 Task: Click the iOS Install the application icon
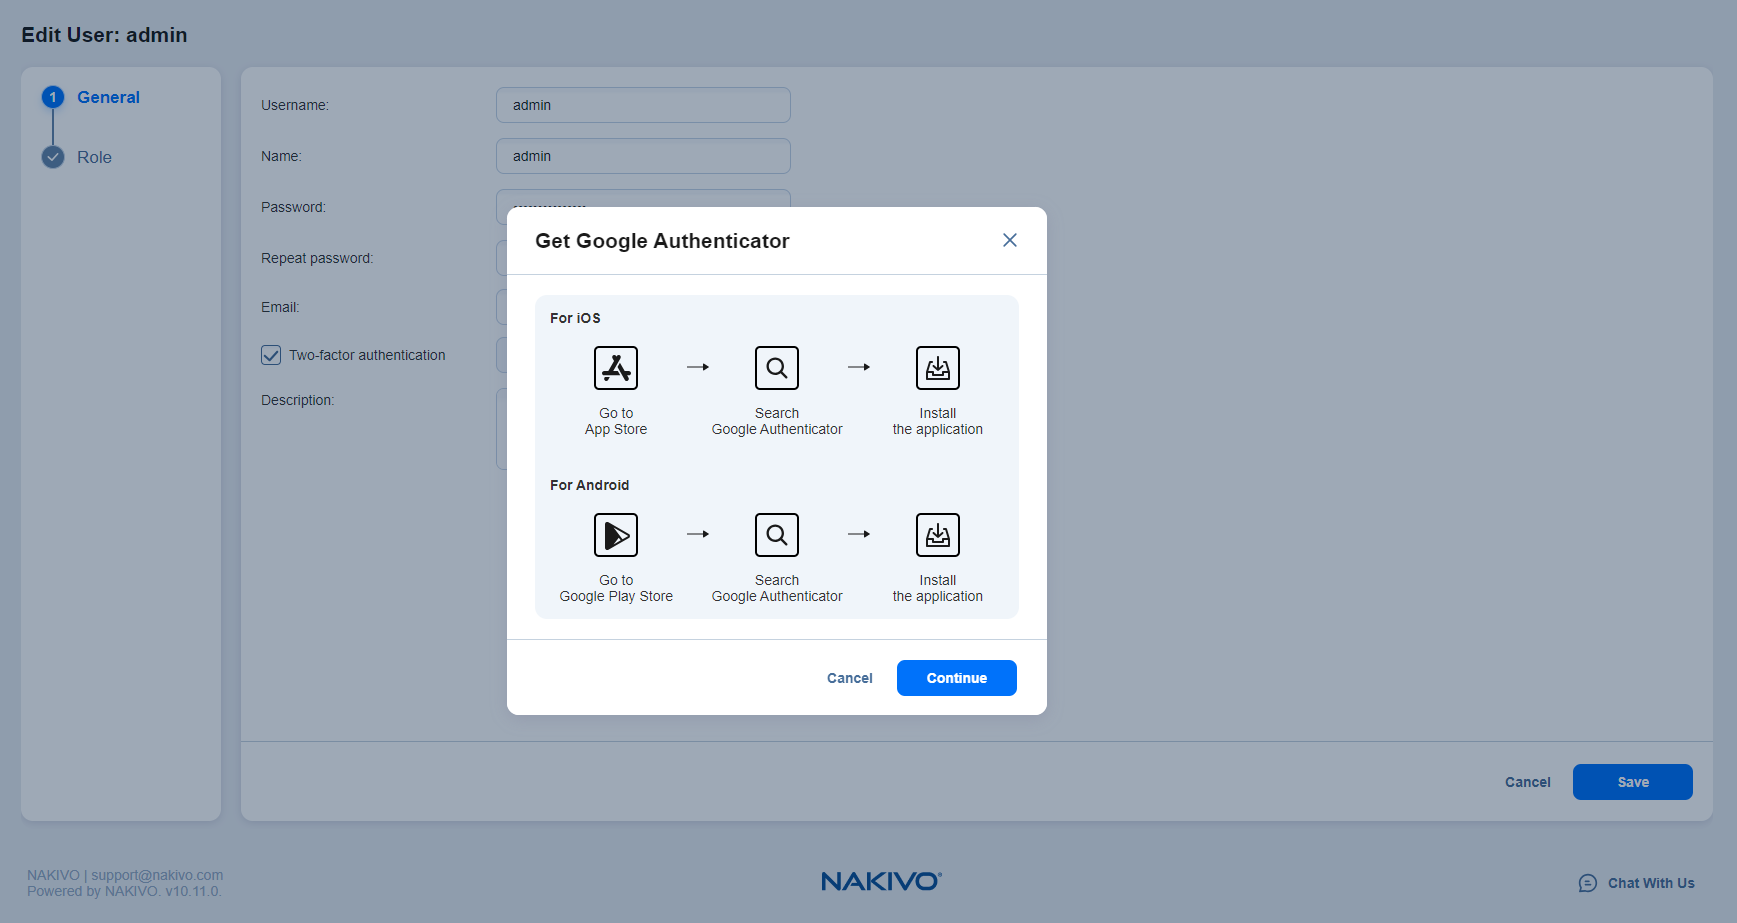coord(937,368)
